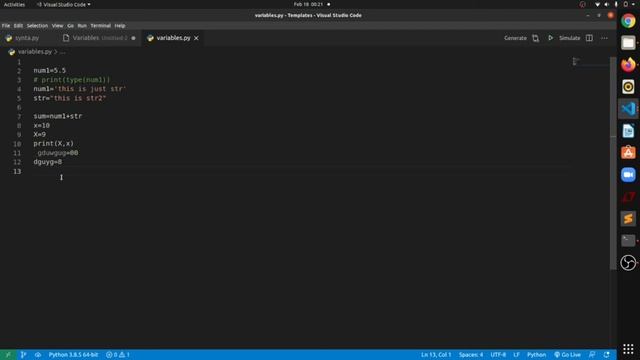Open the editor More Actions ellipsis
The image size is (640, 360).
point(604,38)
